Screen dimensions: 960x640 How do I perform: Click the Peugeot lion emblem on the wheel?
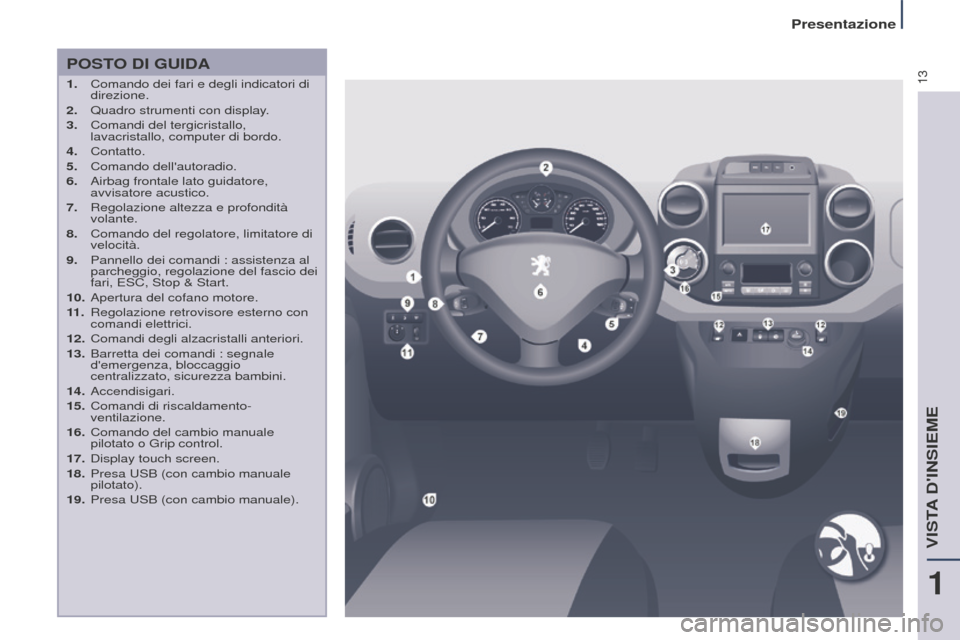[541, 265]
